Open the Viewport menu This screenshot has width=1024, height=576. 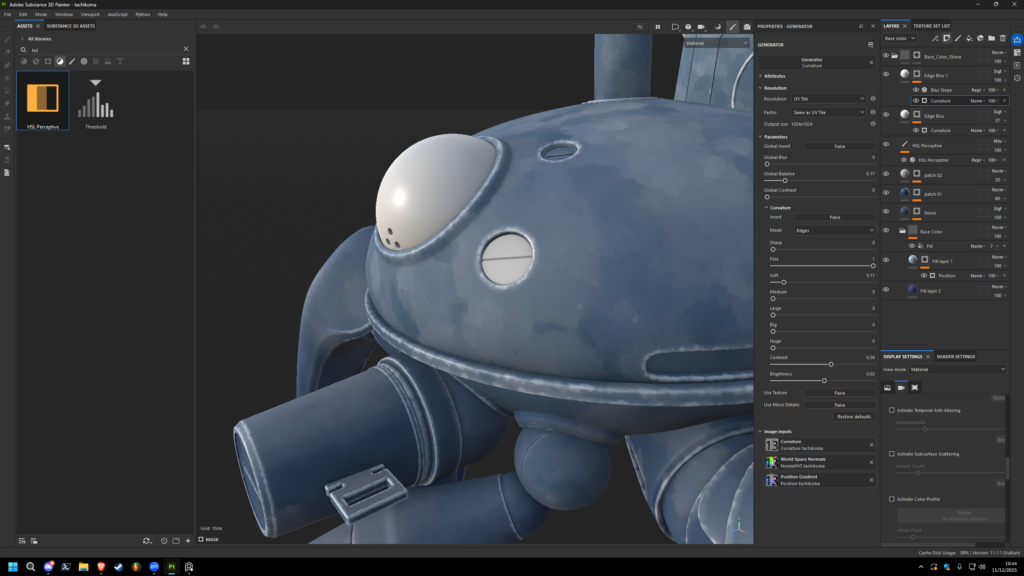[89, 15]
